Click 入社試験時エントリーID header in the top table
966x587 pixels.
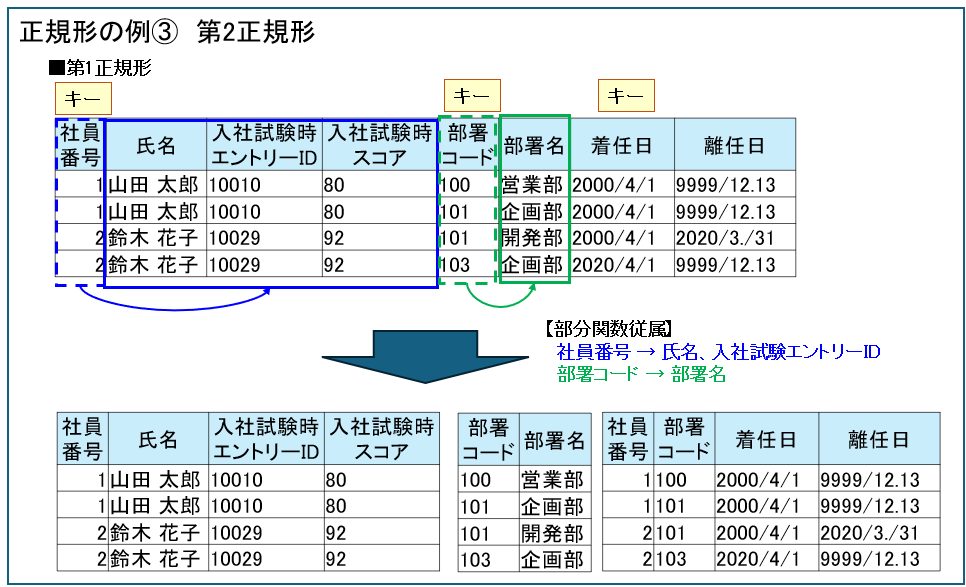pyautogui.click(x=264, y=145)
